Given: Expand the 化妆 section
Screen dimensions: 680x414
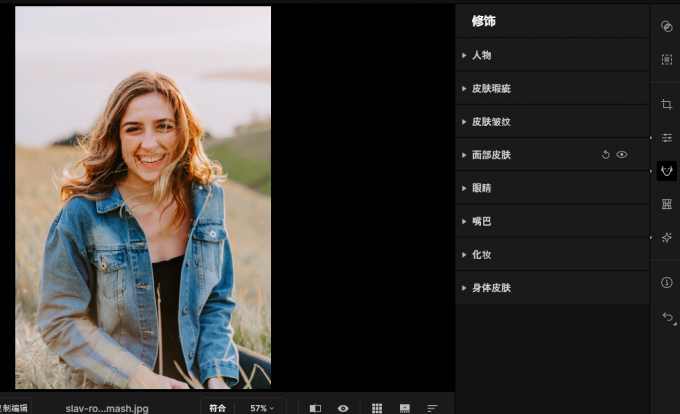Looking at the screenshot, I should [x=552, y=254].
